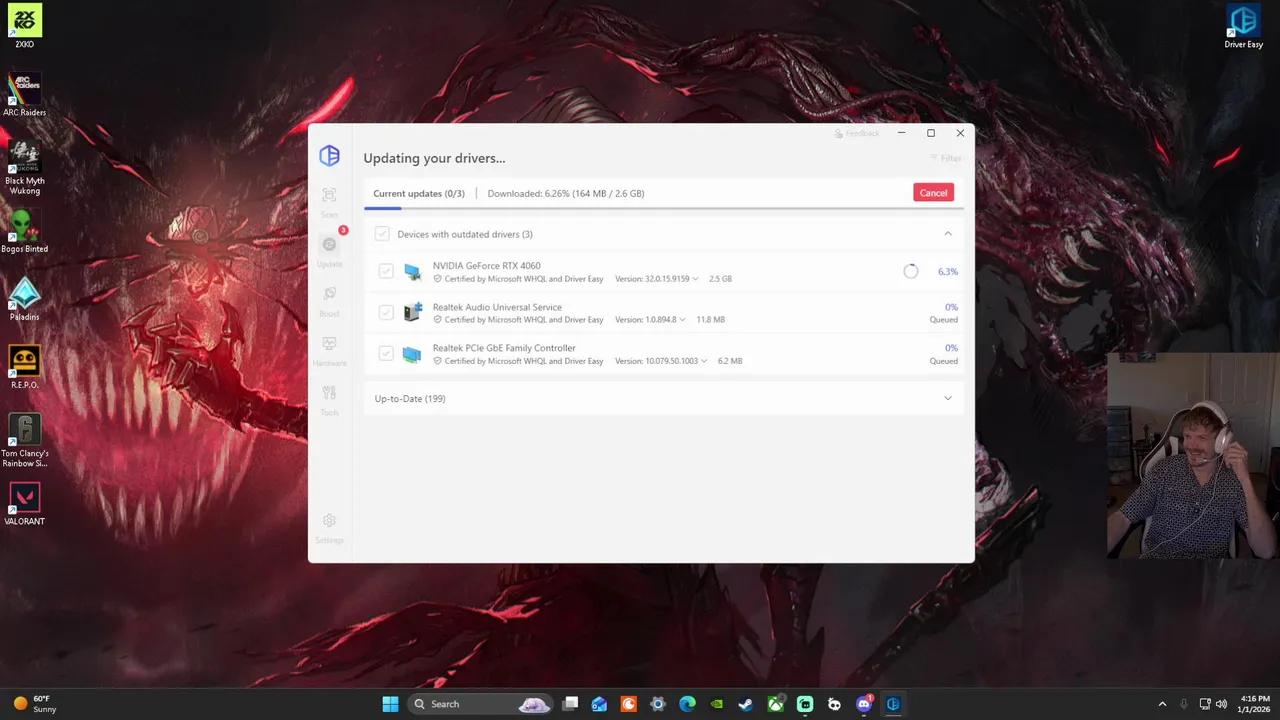Open Steam from the taskbar
Image resolution: width=1280 pixels, height=720 pixels.
click(745, 704)
